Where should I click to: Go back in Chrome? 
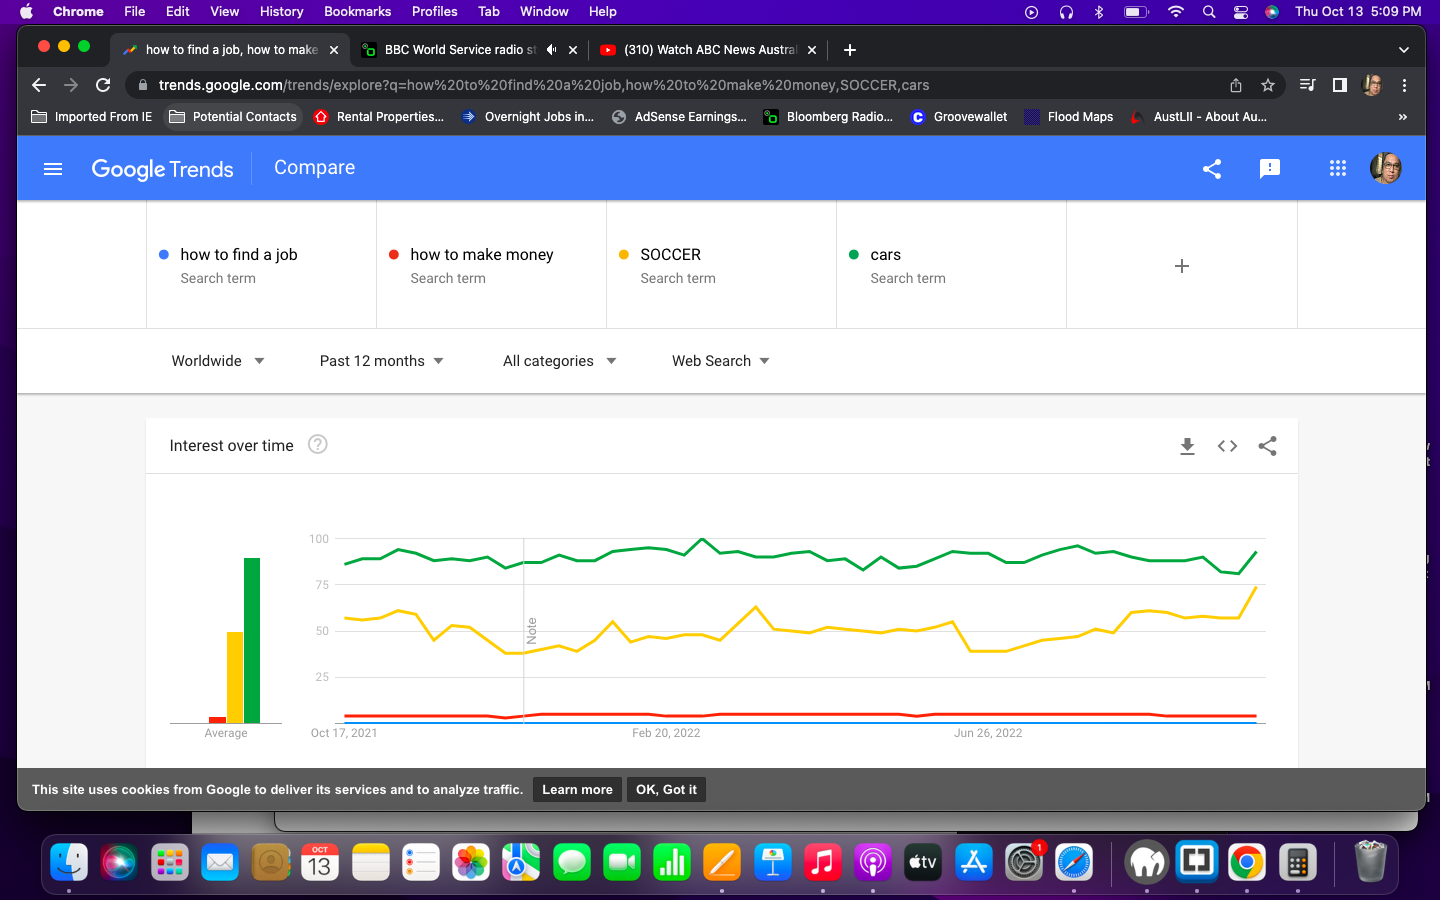(x=39, y=85)
